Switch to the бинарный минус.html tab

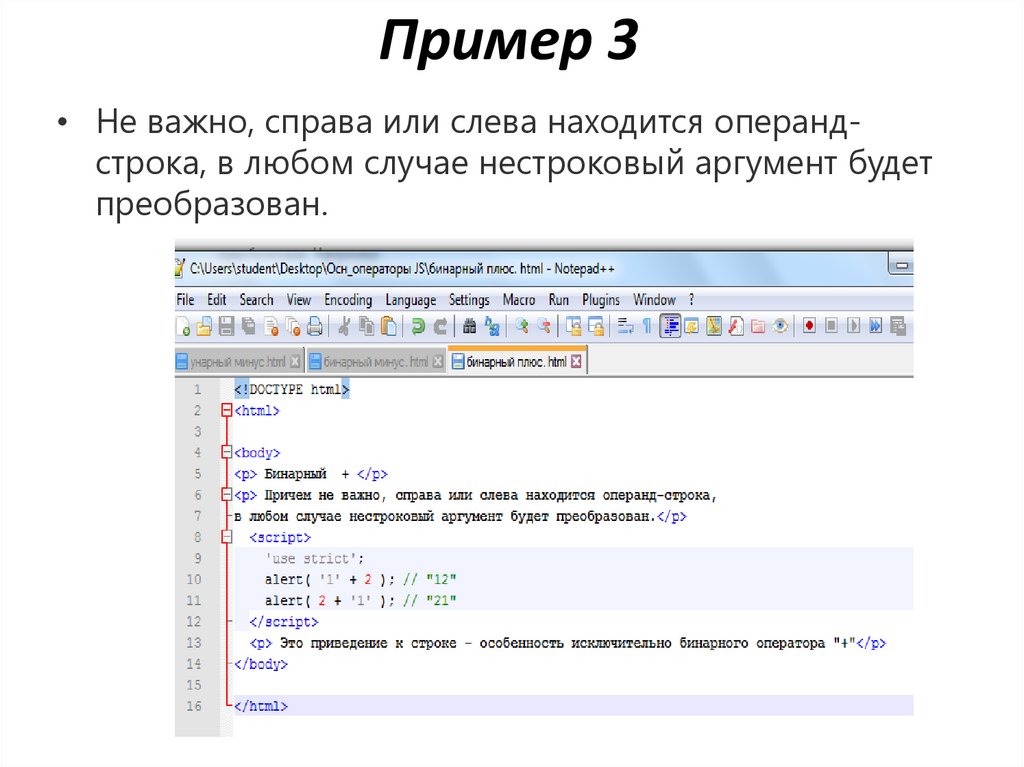pyautogui.click(x=376, y=361)
